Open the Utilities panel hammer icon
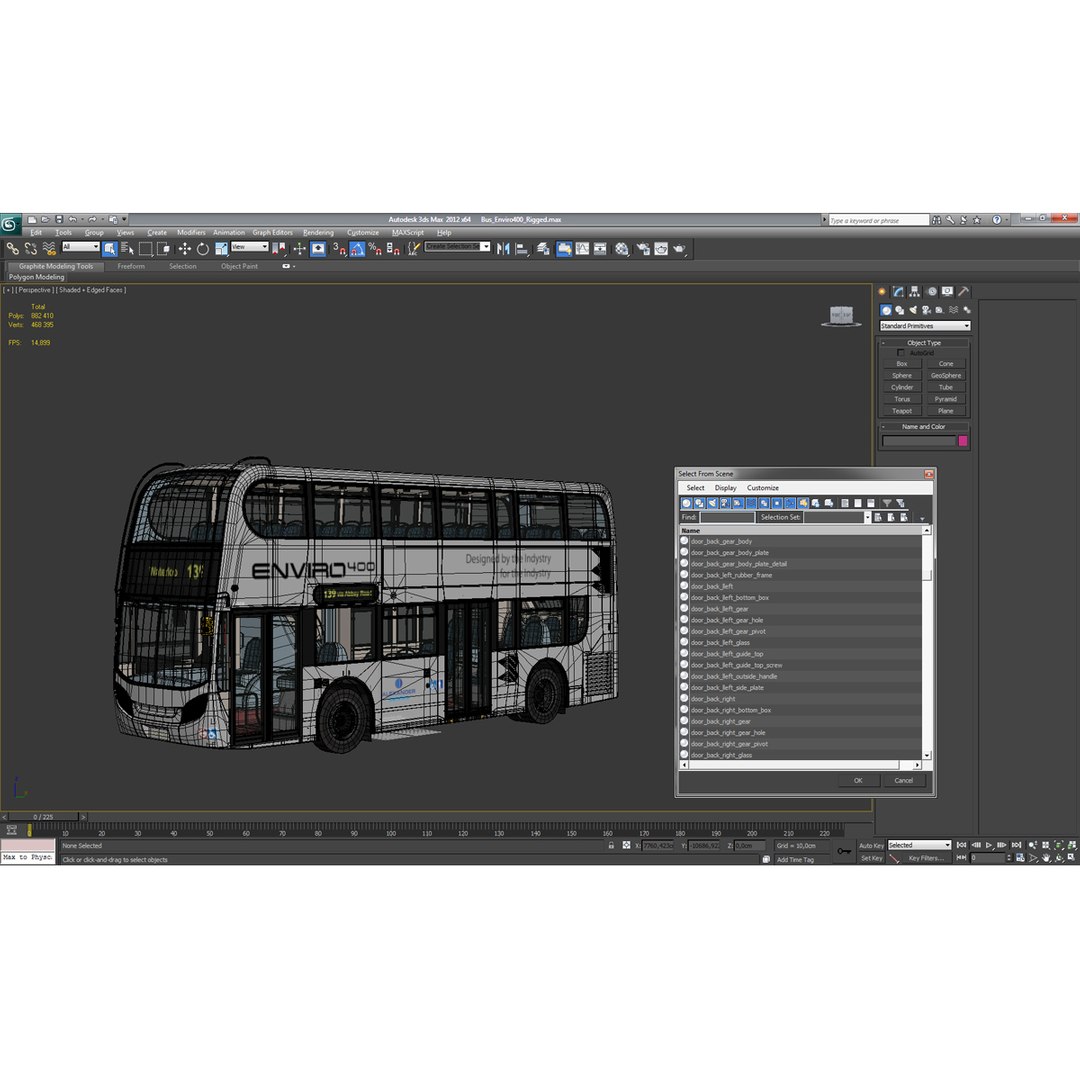Screen dimensions: 1080x1080 (964, 291)
